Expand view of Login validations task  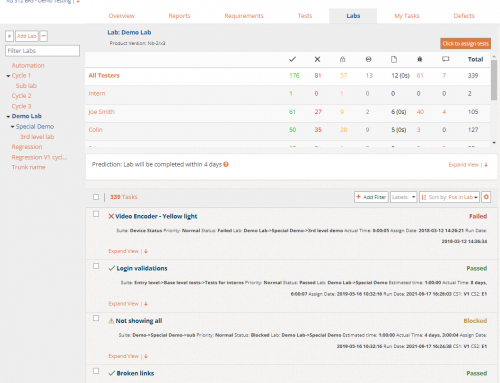click(x=128, y=304)
